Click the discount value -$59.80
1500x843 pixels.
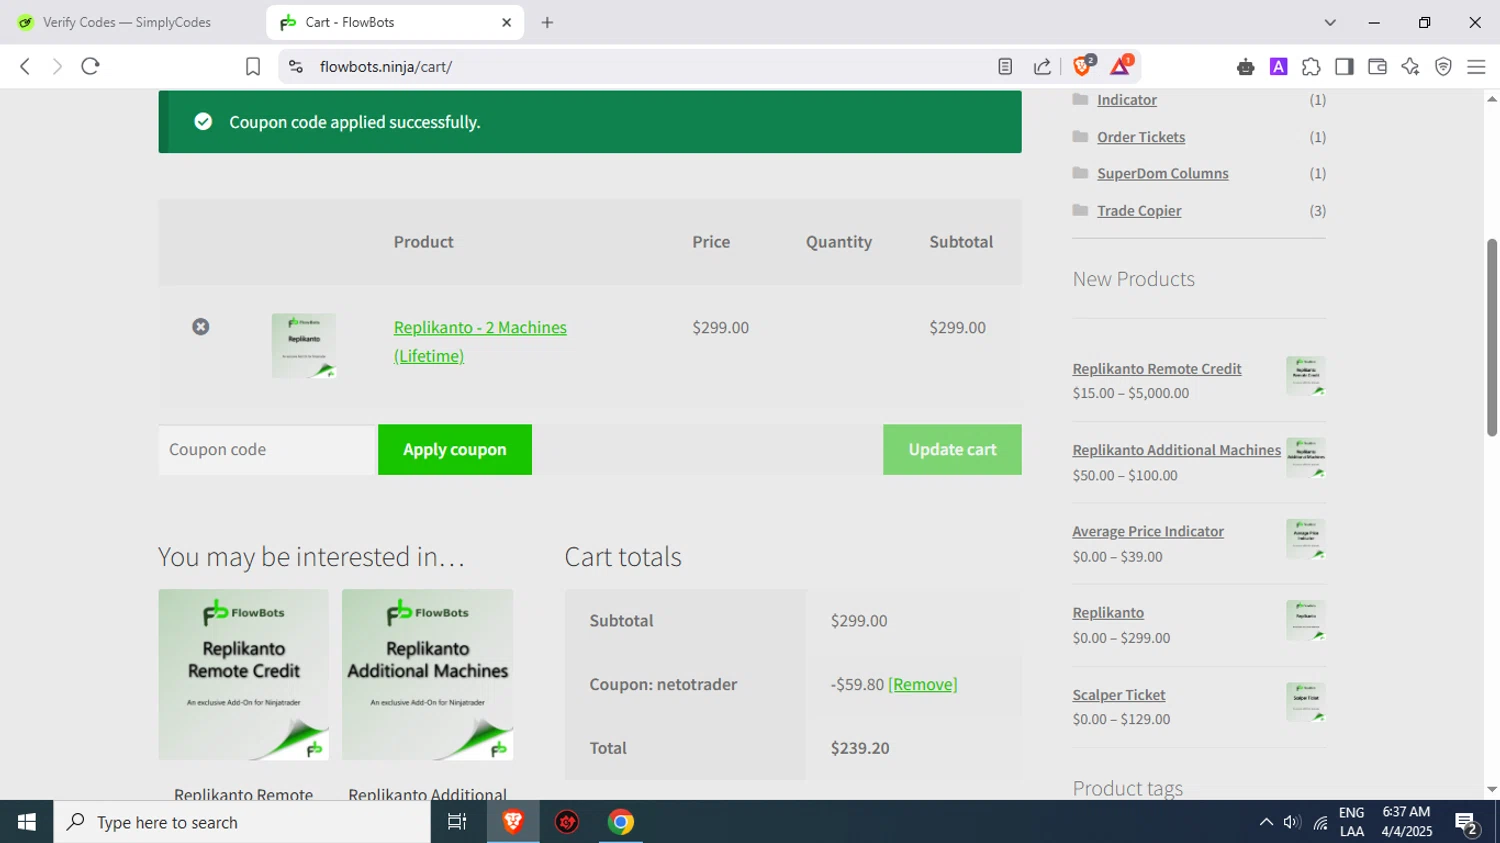click(x=857, y=684)
